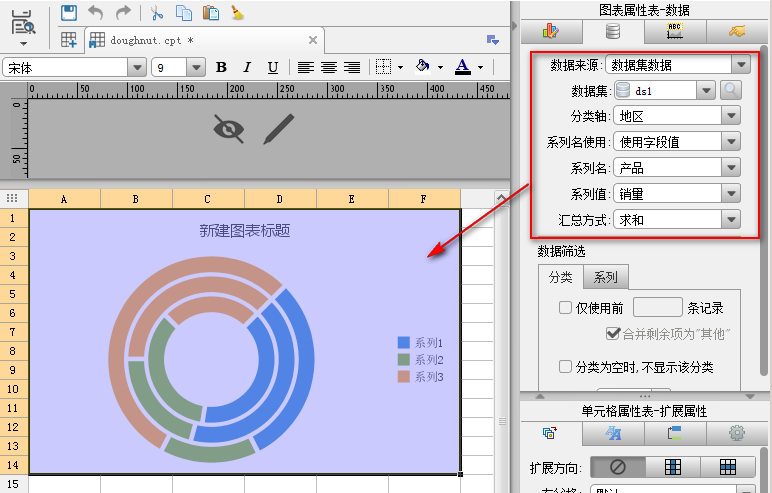Click the save disk icon
The height and width of the screenshot is (493, 772).
click(69, 13)
